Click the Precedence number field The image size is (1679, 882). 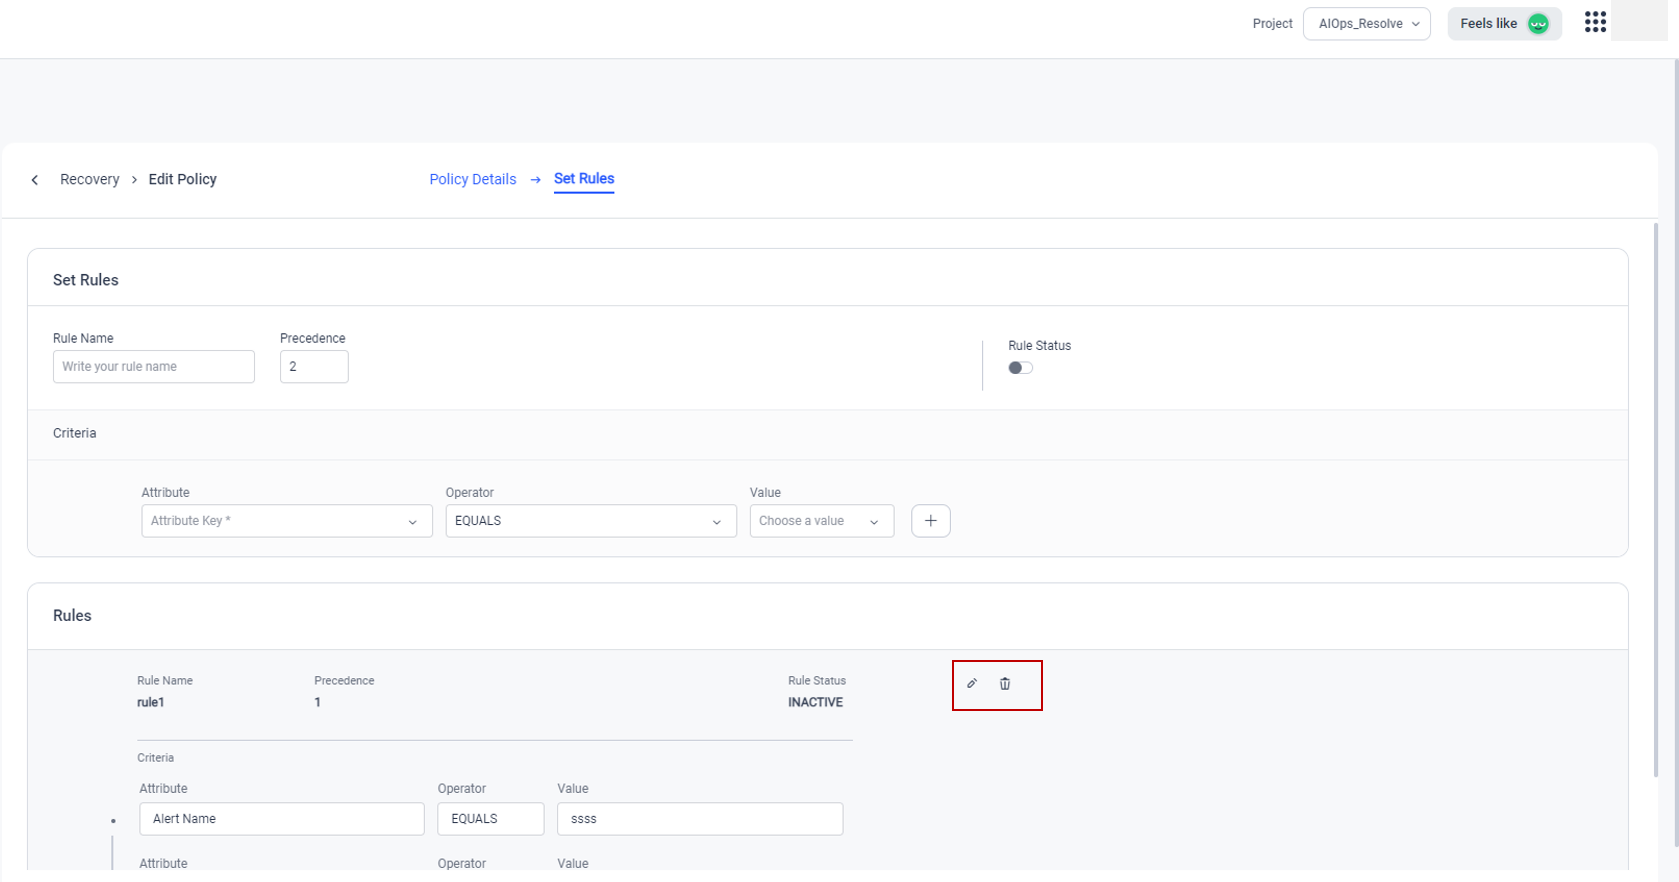[314, 367]
